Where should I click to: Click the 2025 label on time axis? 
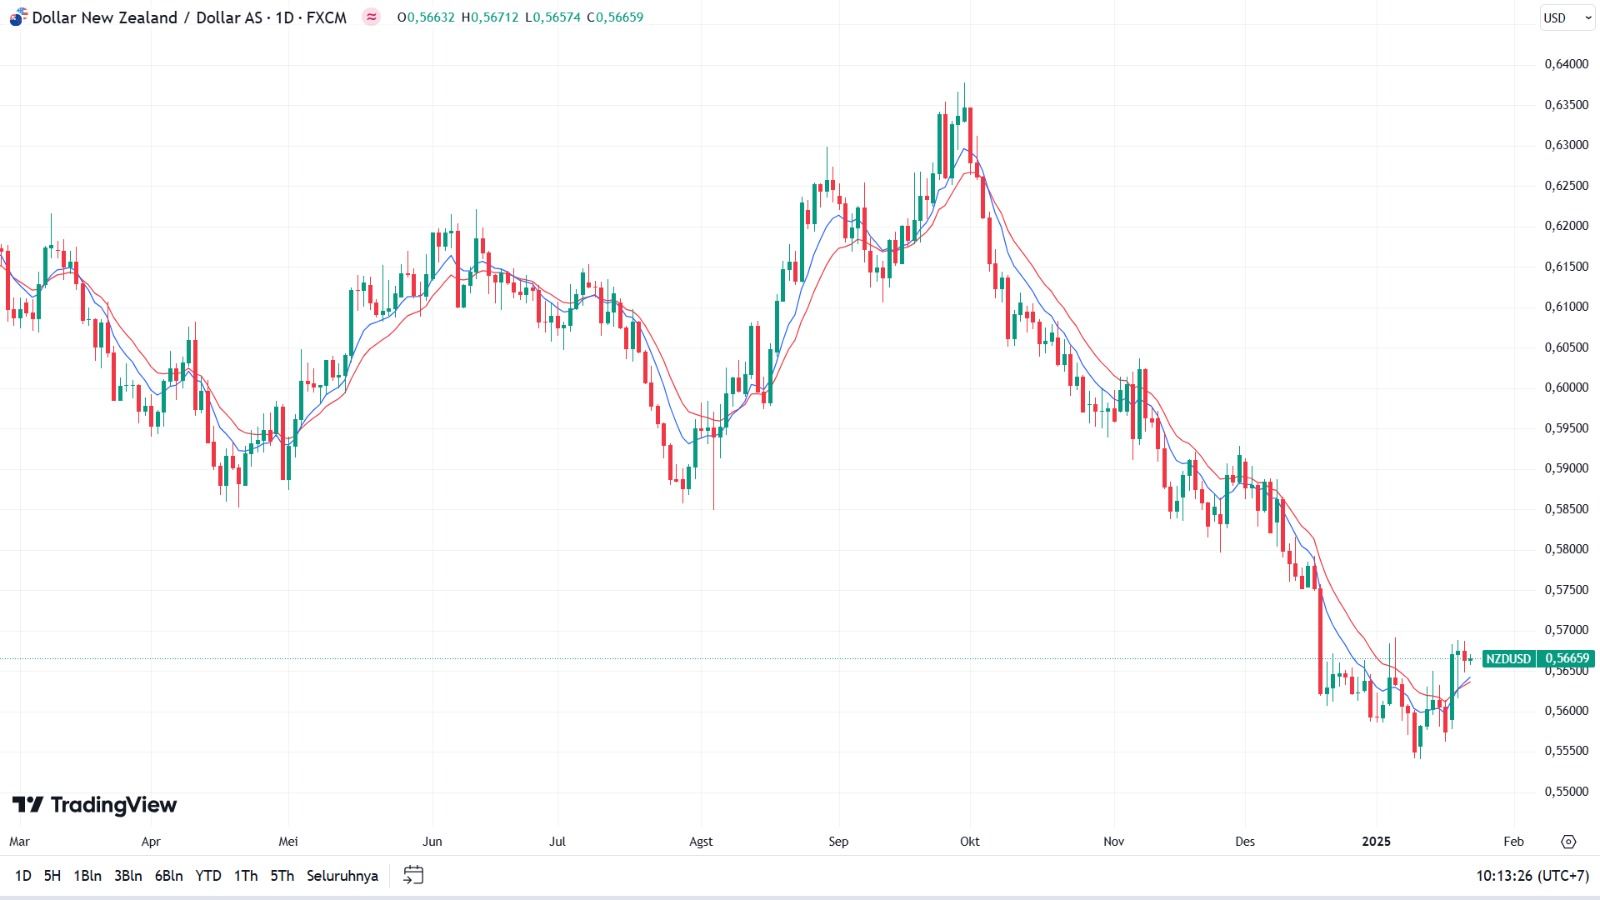[1376, 842]
